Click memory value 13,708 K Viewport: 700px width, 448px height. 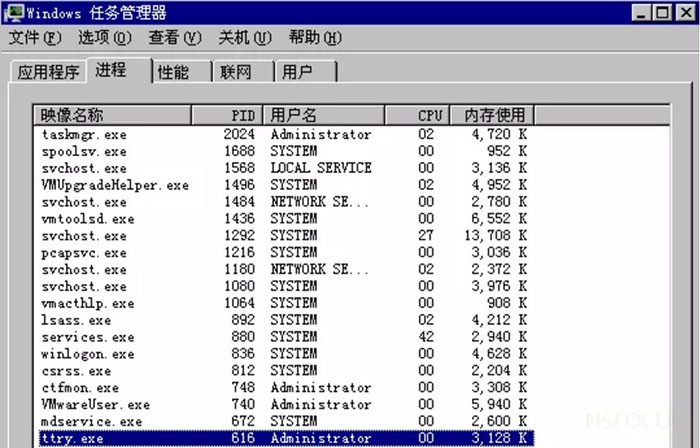(496, 236)
